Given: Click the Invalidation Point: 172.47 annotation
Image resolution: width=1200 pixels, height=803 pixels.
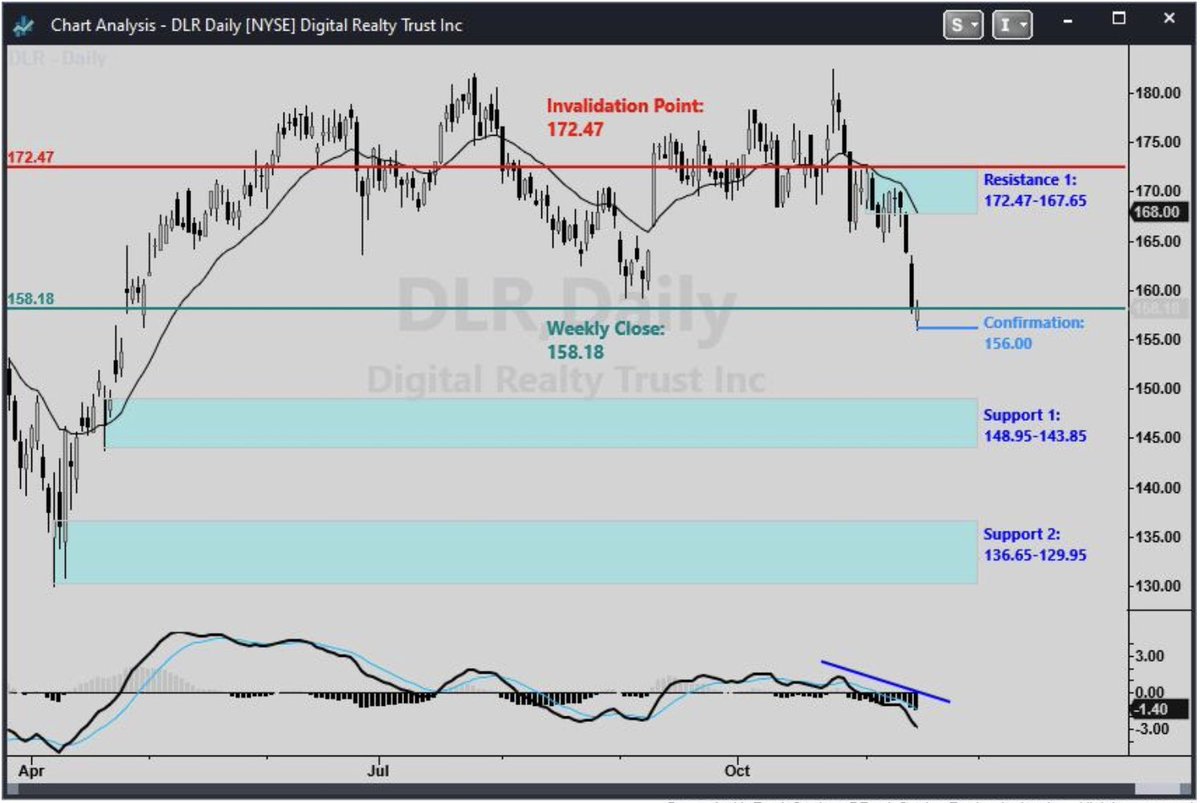Looking at the screenshot, I should (x=625, y=117).
